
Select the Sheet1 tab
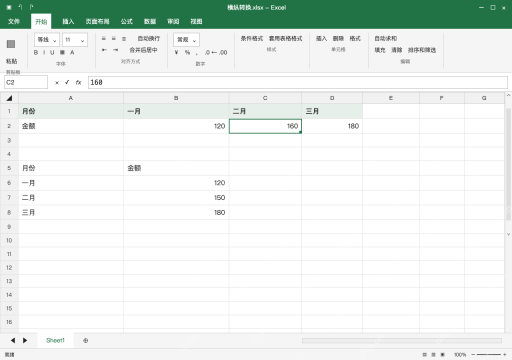(x=55, y=340)
